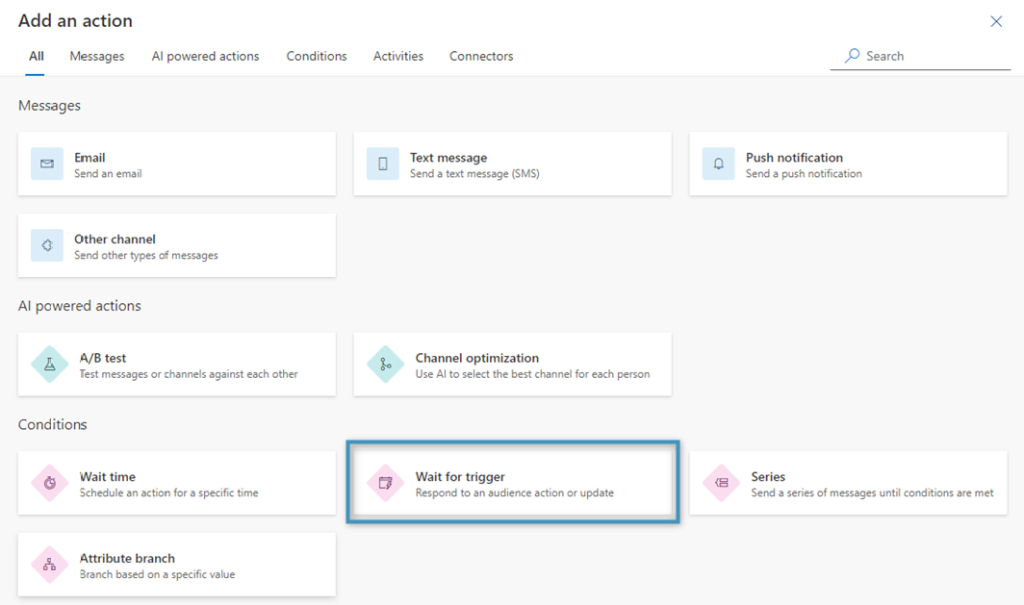Click 'Respond to an audience action or update'
Viewport: 1024px width, 605px height.
515,493
